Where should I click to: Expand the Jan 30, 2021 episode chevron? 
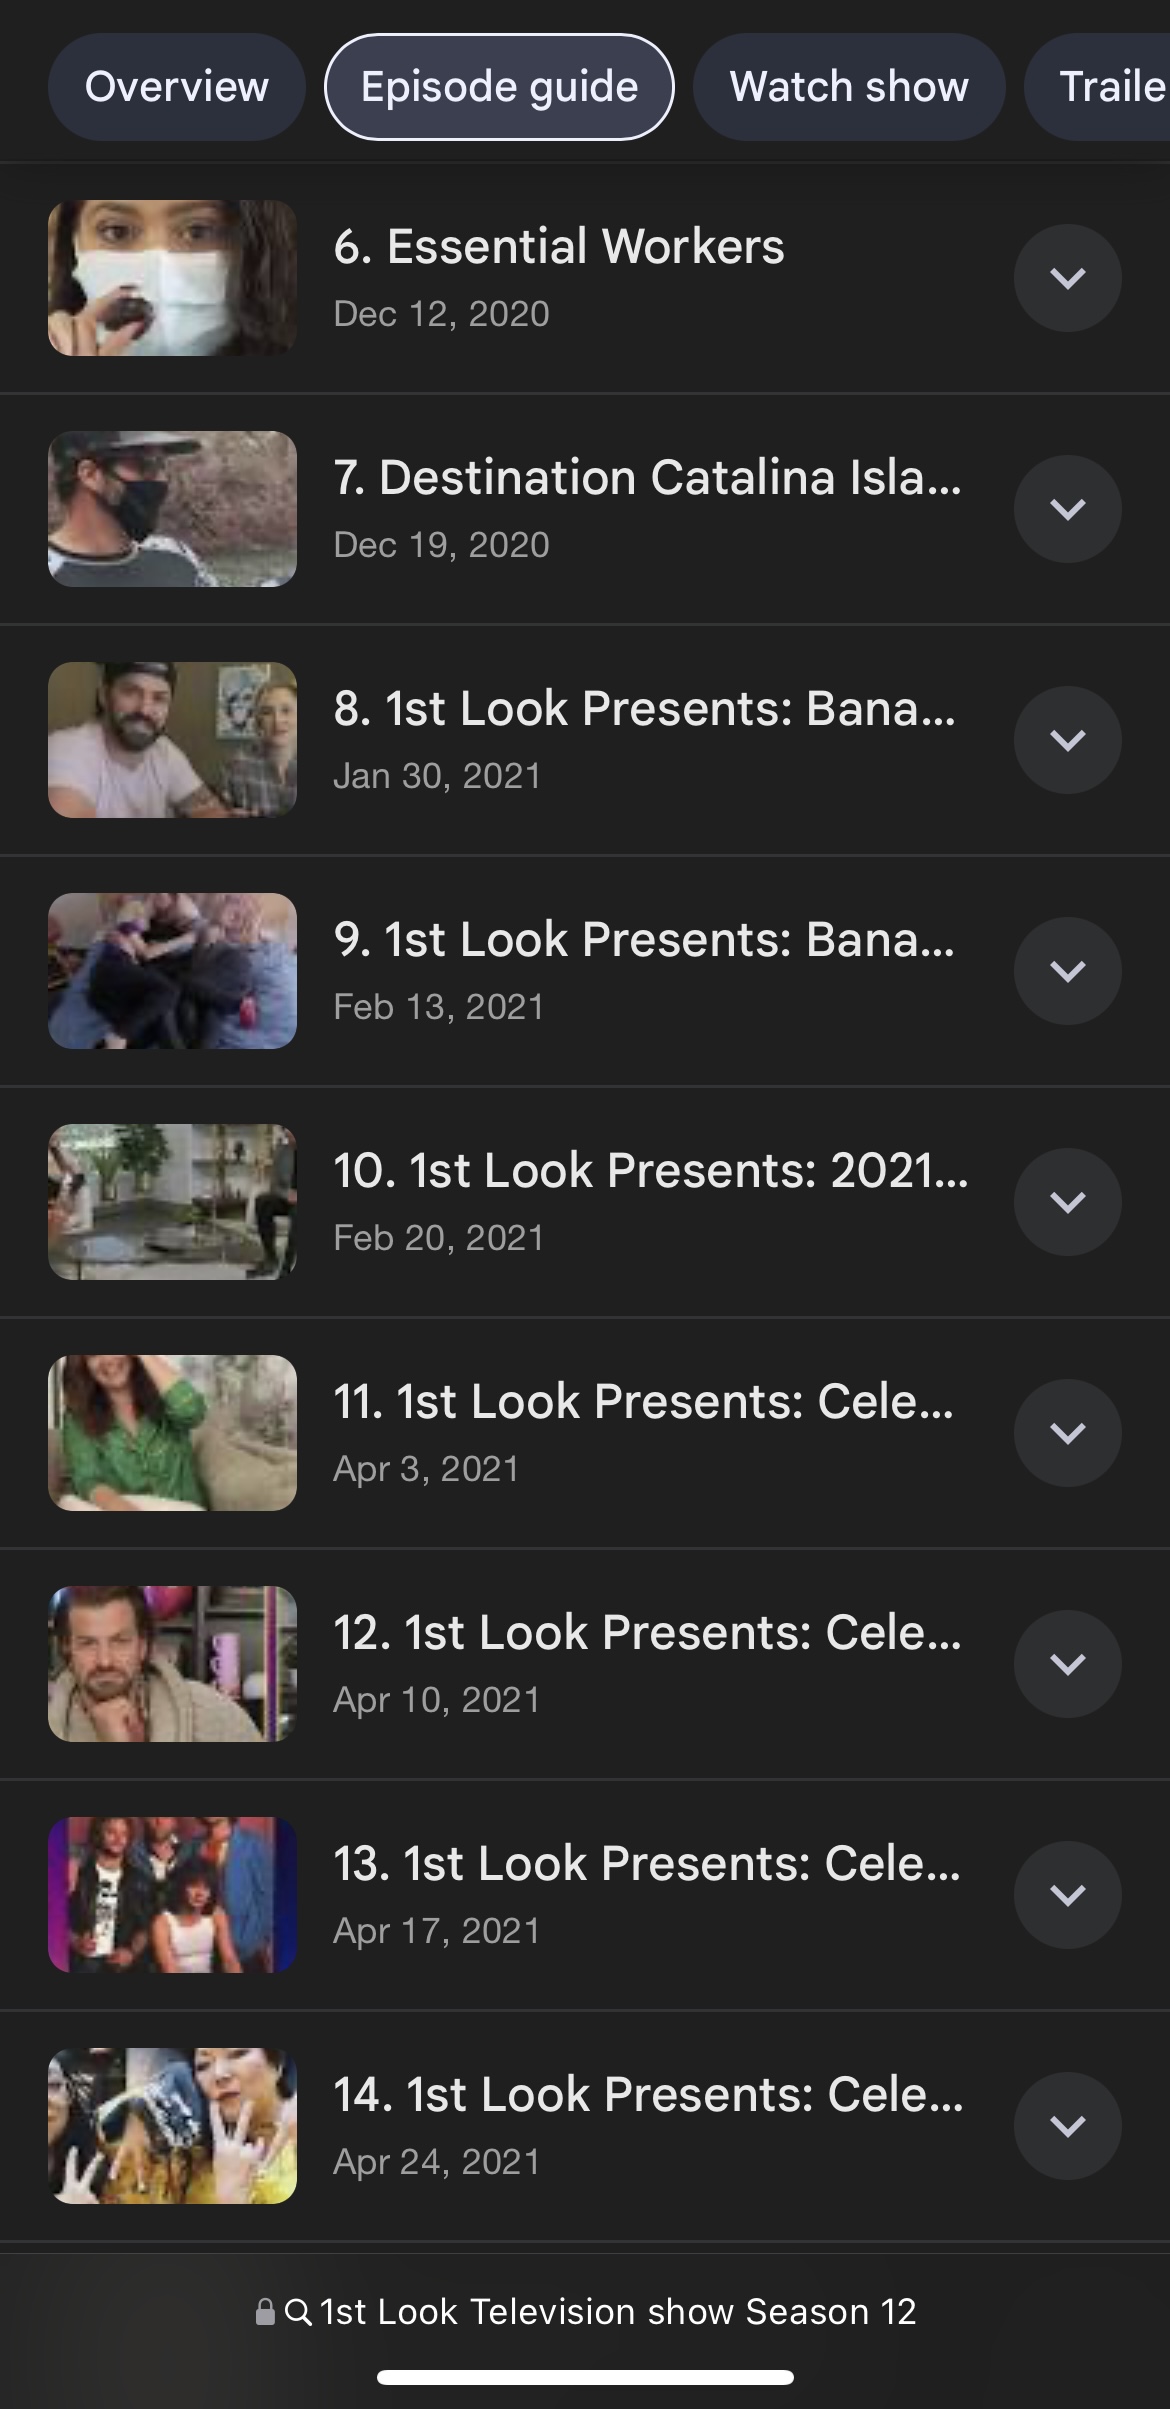click(1067, 740)
